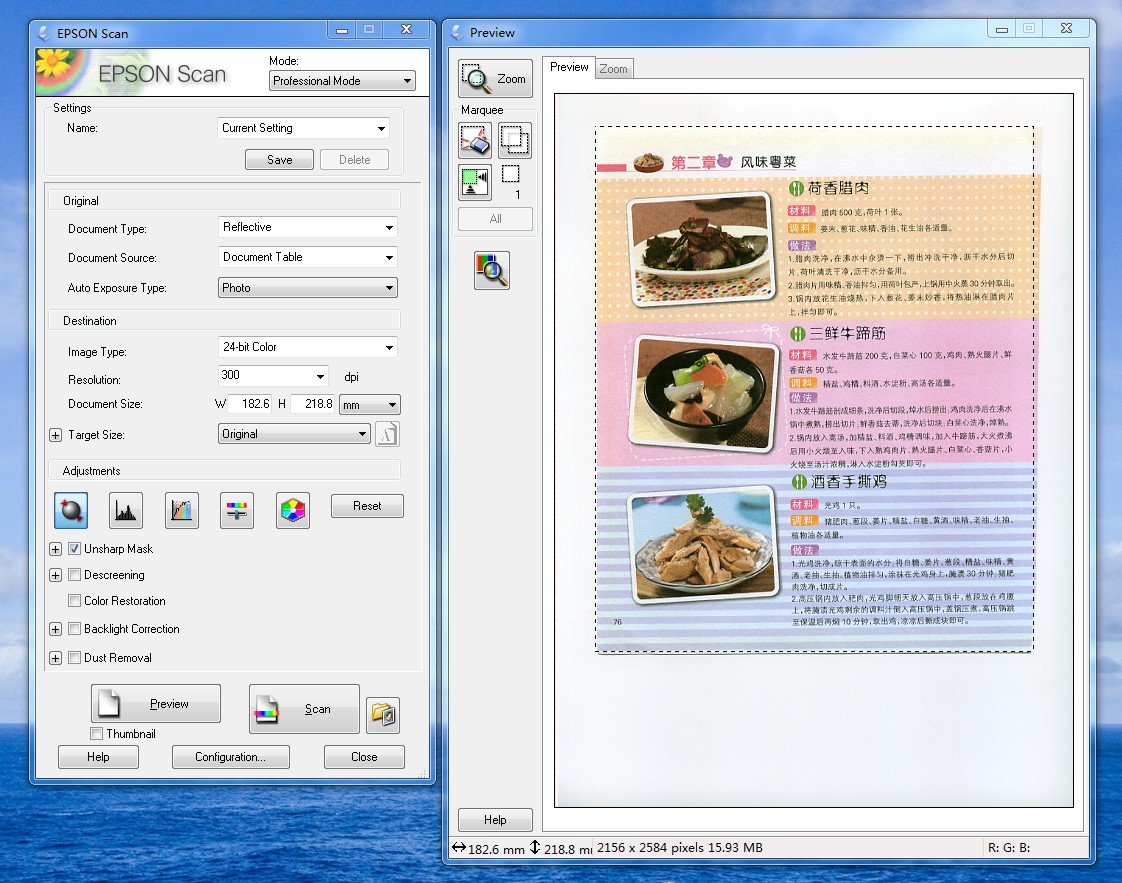The image size is (1122, 883).
Task: Open the Histogram Adjustment icon
Action: (x=126, y=510)
